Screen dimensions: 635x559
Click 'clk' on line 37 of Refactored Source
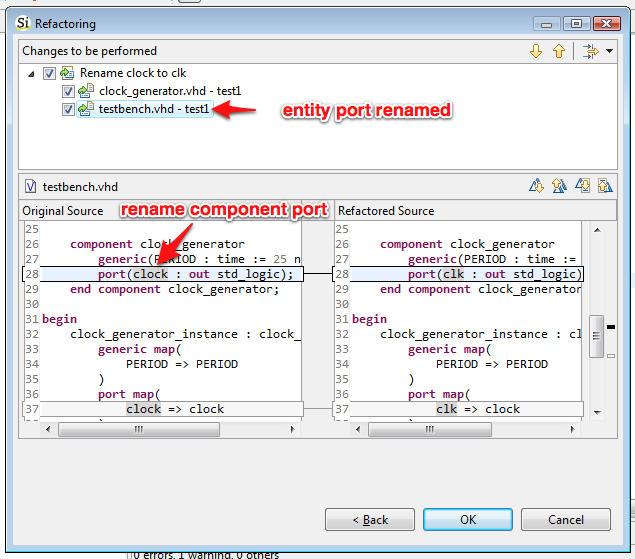click(x=446, y=409)
